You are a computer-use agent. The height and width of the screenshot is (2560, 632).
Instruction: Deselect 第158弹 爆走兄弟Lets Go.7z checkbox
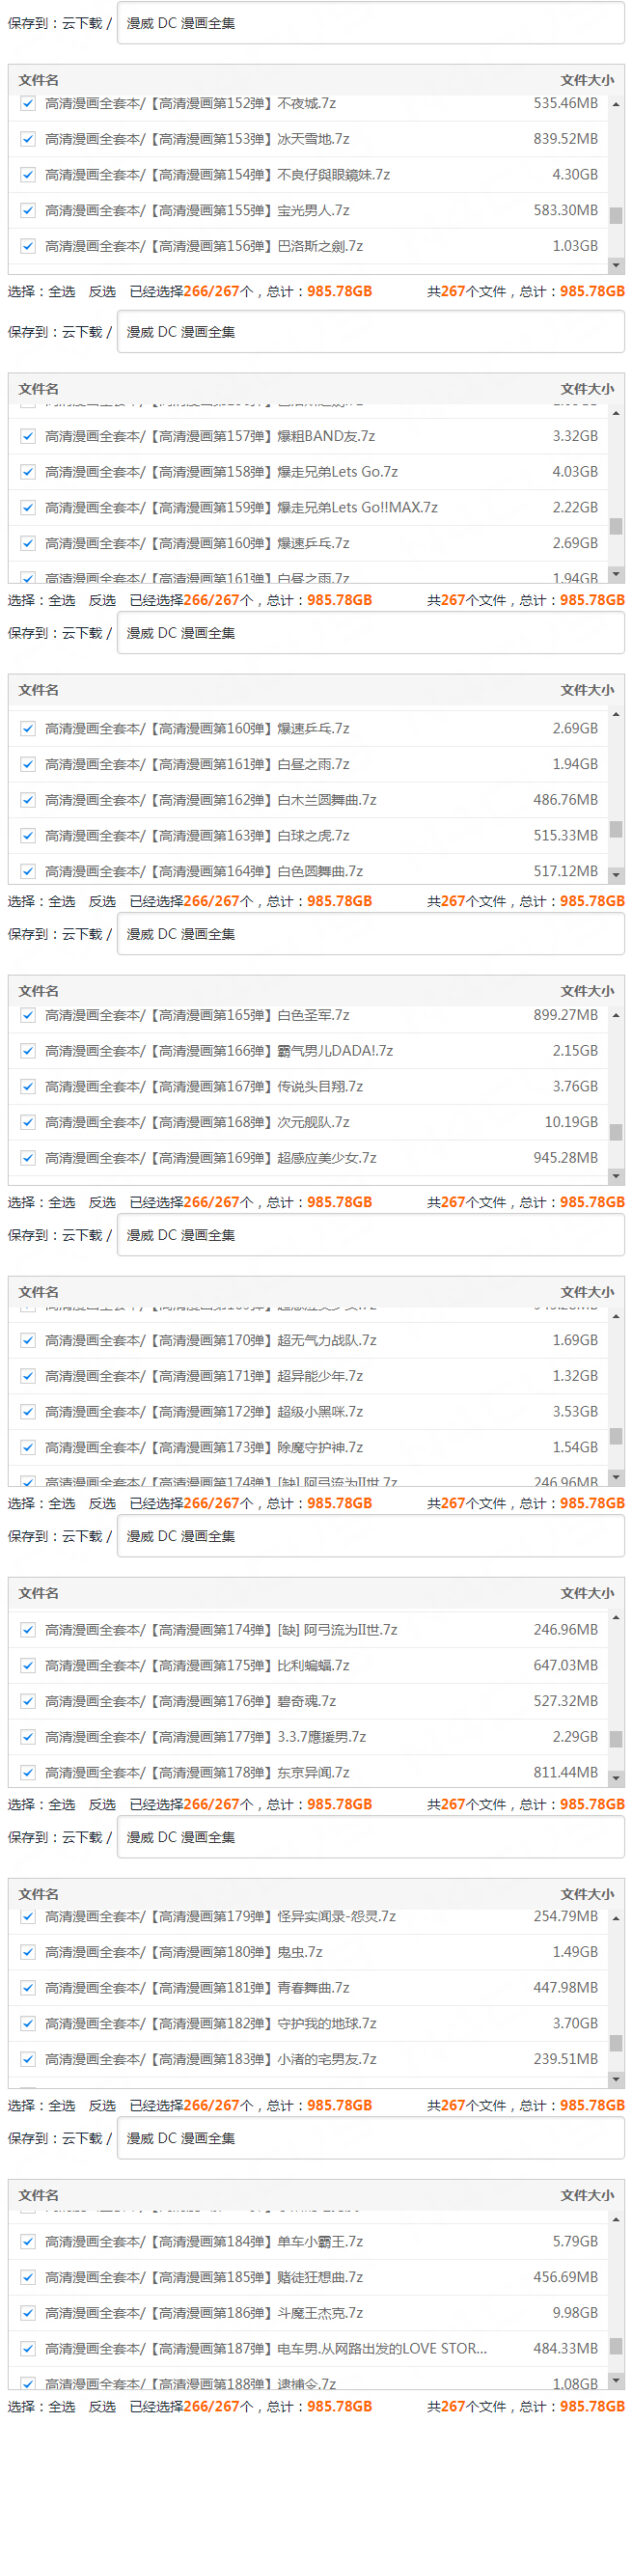pos(28,472)
